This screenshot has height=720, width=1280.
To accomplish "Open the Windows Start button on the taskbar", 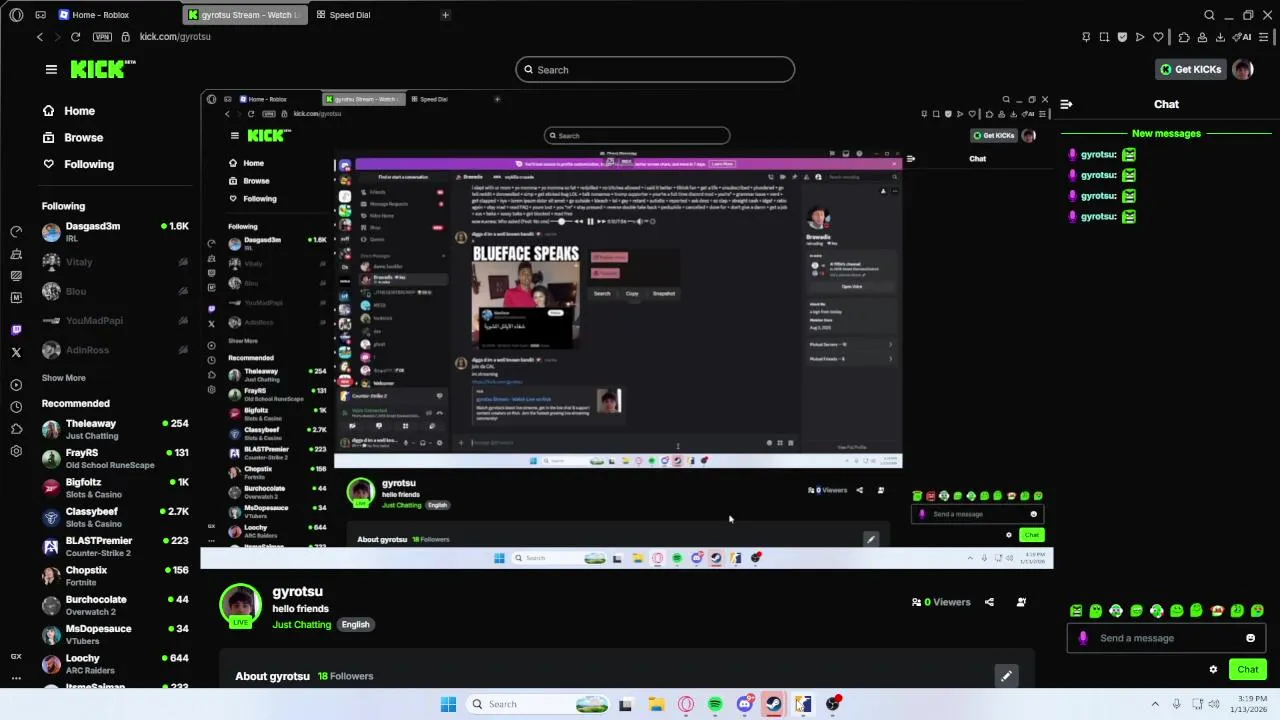I will click(x=448, y=704).
